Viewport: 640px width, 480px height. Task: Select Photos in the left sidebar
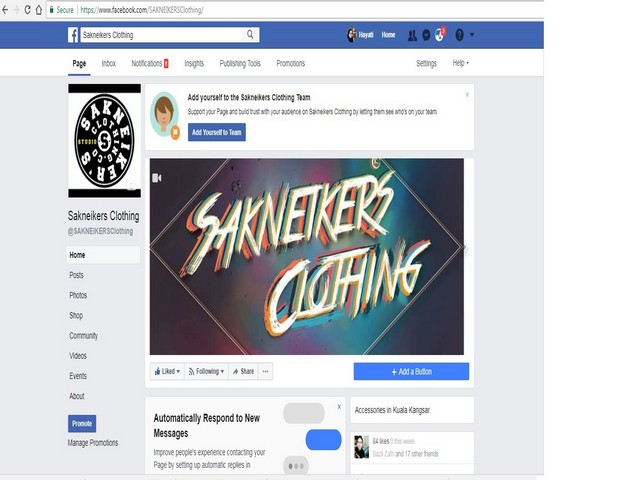point(78,295)
